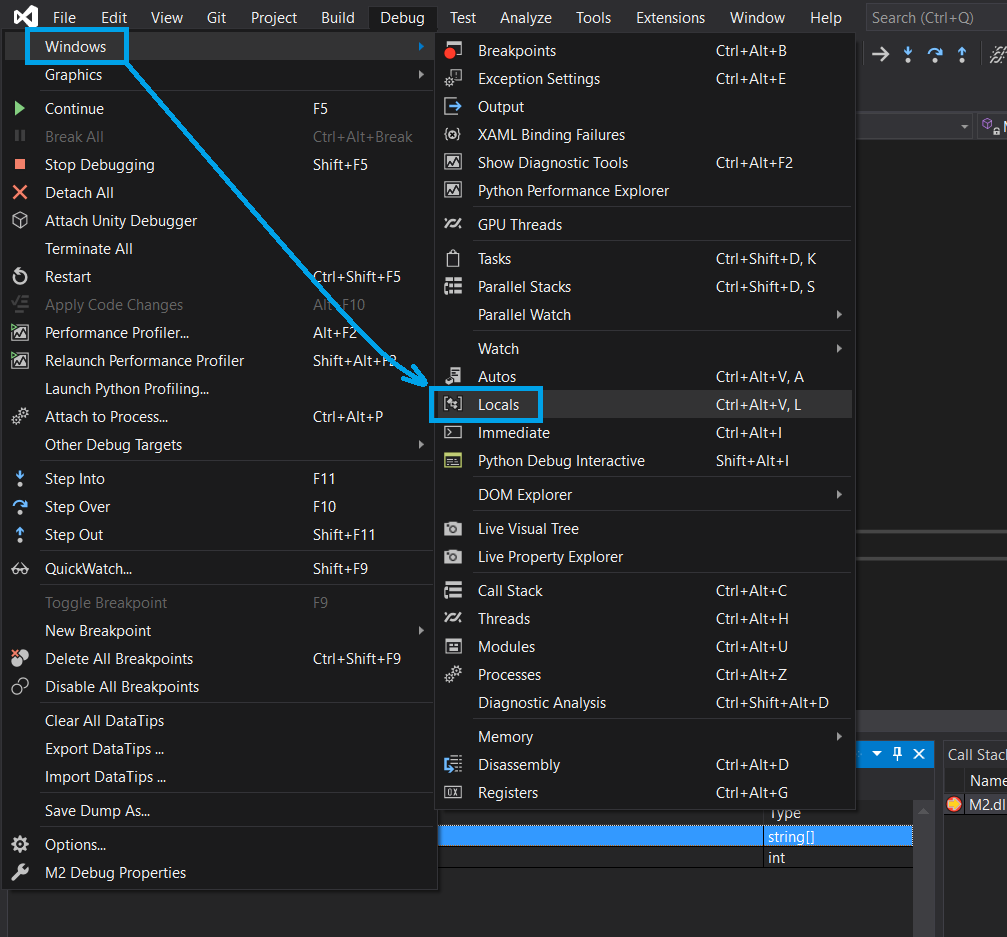Expand the Memory submenu

[839, 737]
